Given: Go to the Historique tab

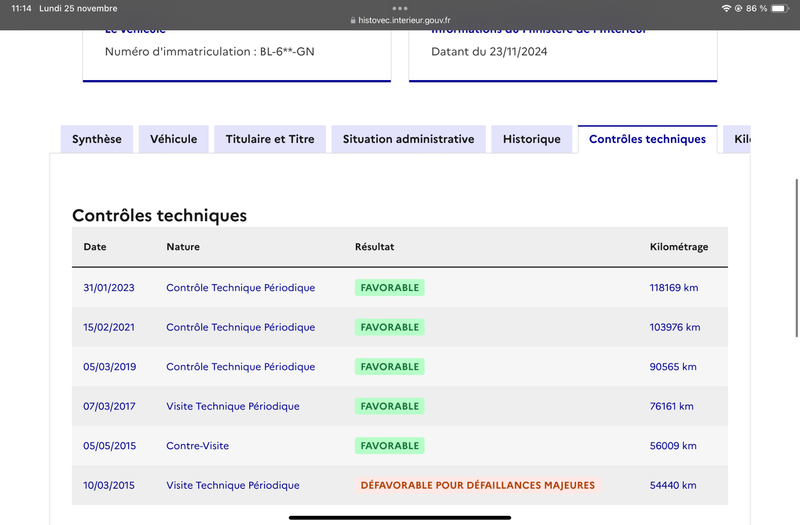Looking at the screenshot, I should point(532,139).
